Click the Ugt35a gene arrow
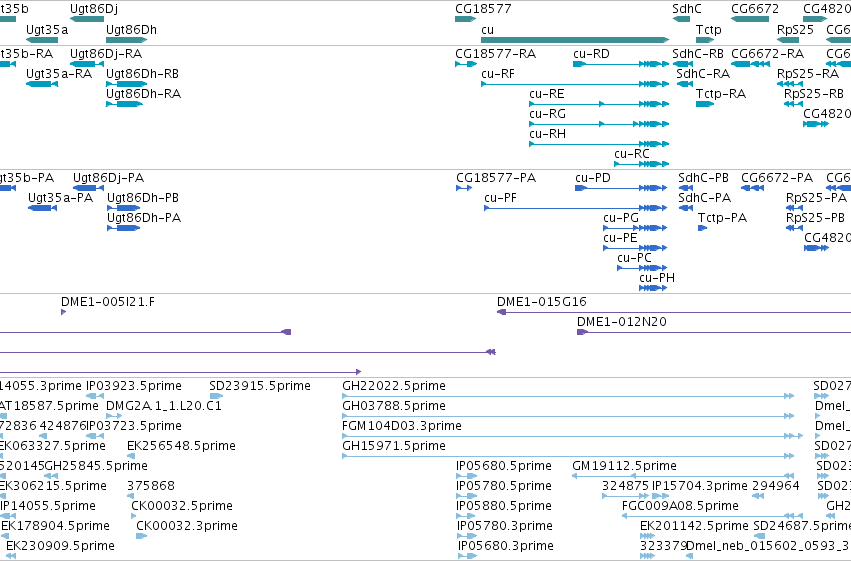 pos(42,40)
